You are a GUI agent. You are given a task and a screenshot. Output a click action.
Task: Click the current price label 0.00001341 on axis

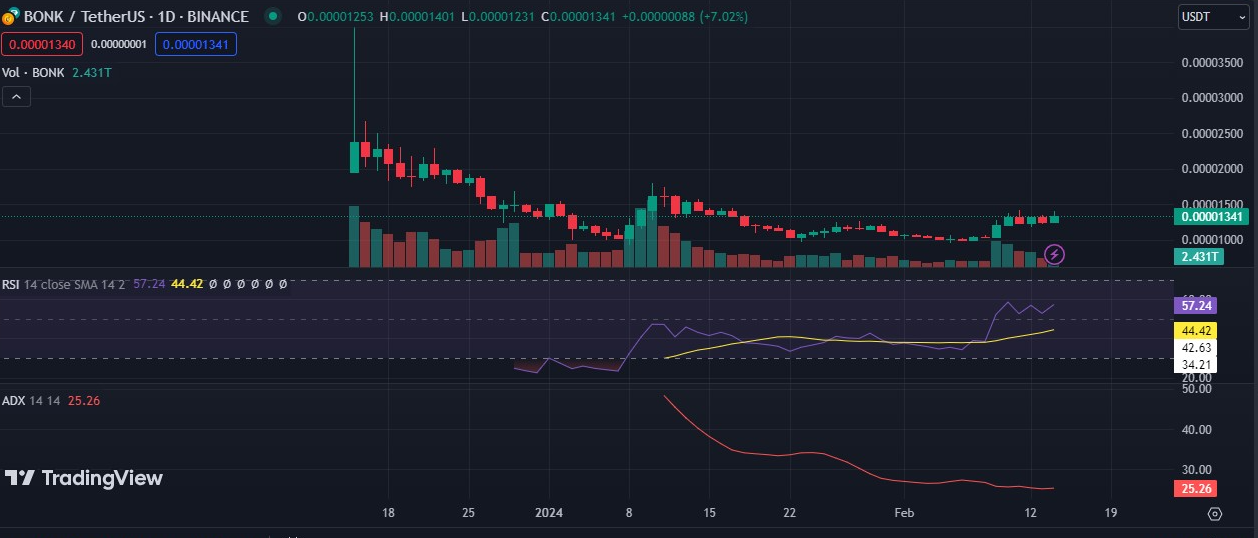pos(1211,217)
